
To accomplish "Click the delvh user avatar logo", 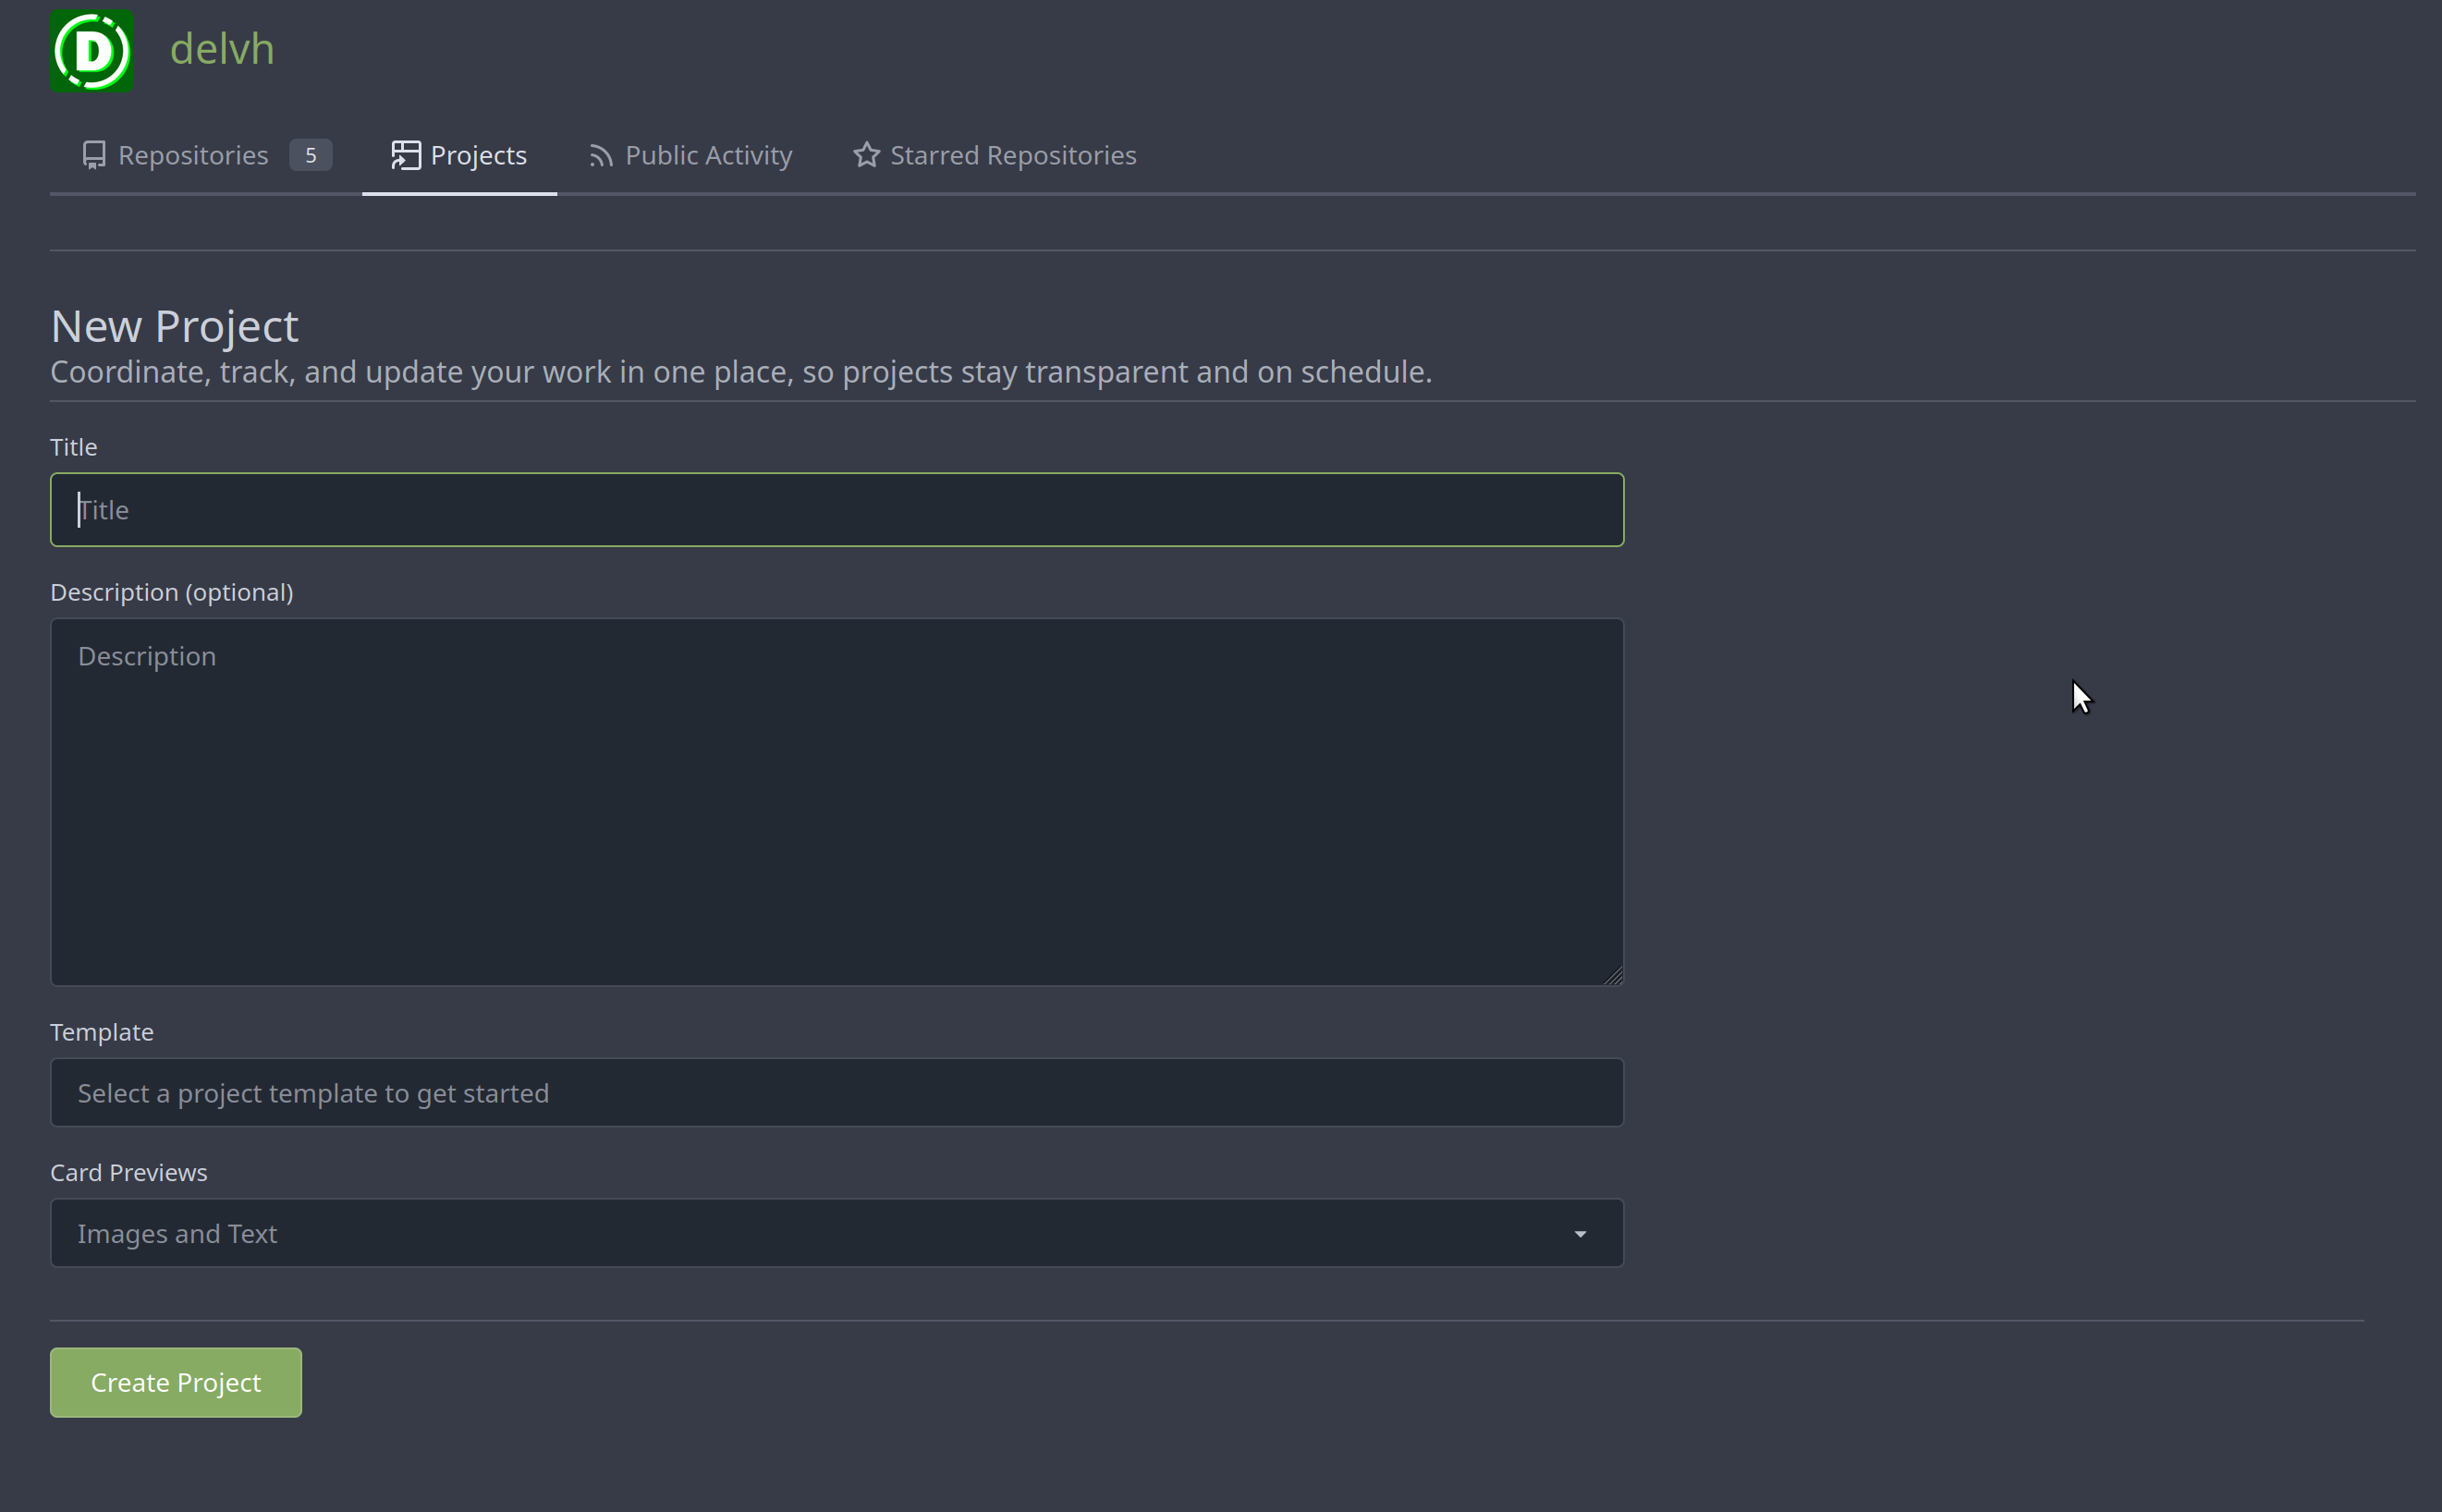I will [92, 51].
